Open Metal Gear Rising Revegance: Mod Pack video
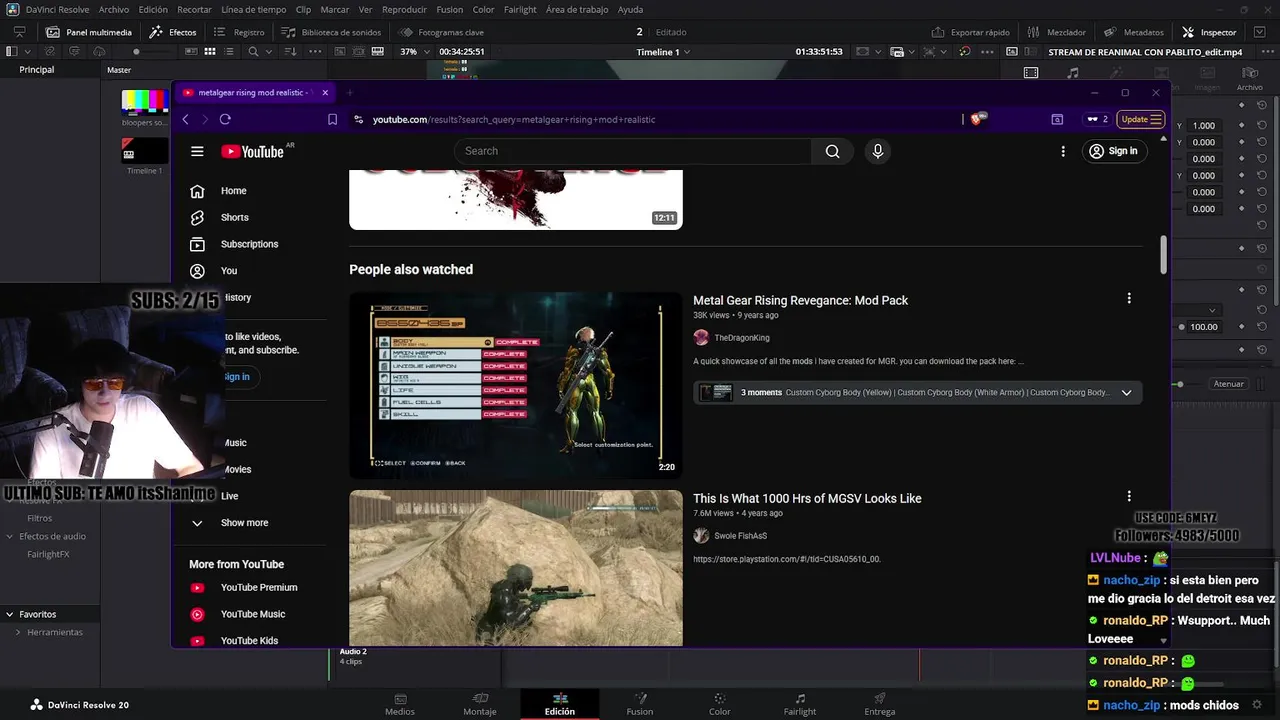1280x720 pixels. [x=800, y=300]
